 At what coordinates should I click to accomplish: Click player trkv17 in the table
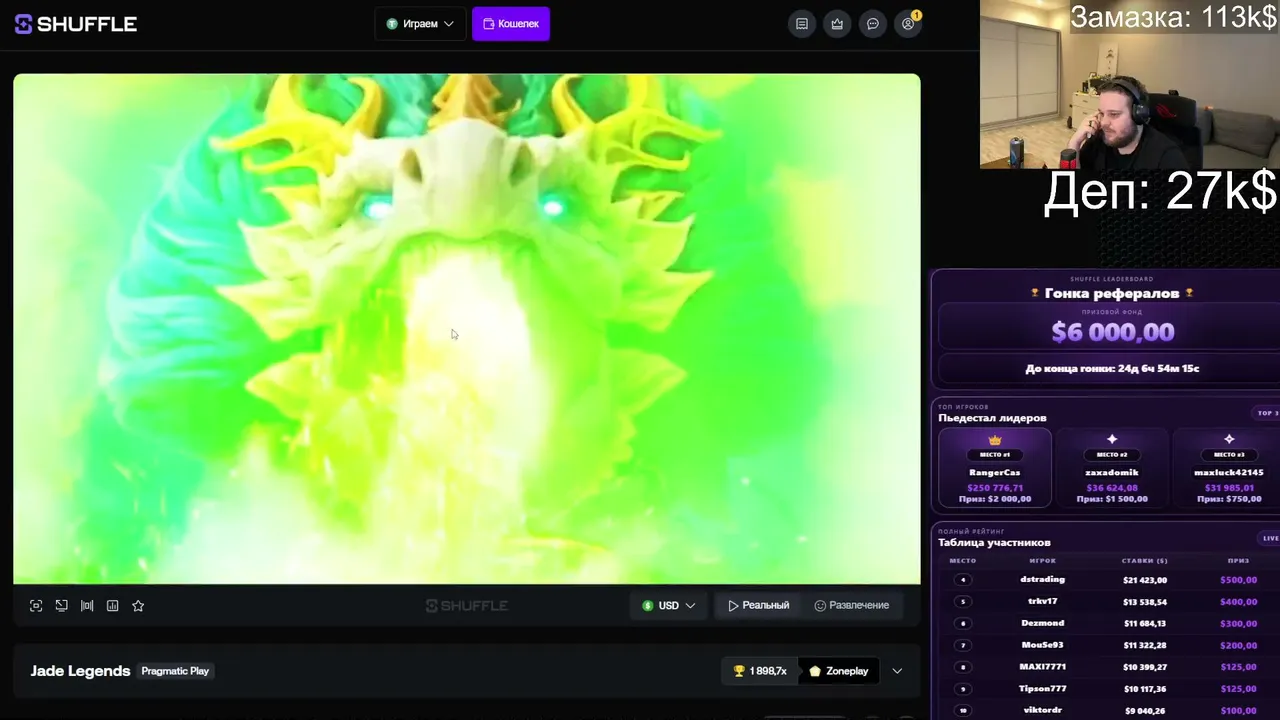[1042, 602]
